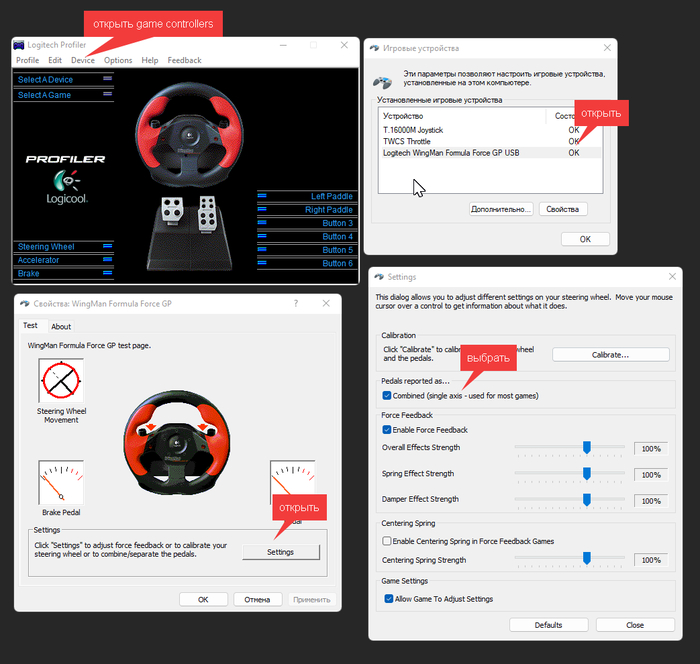Open the Button 5 assignment row
Viewport: 700px width, 664px height.
coord(307,250)
